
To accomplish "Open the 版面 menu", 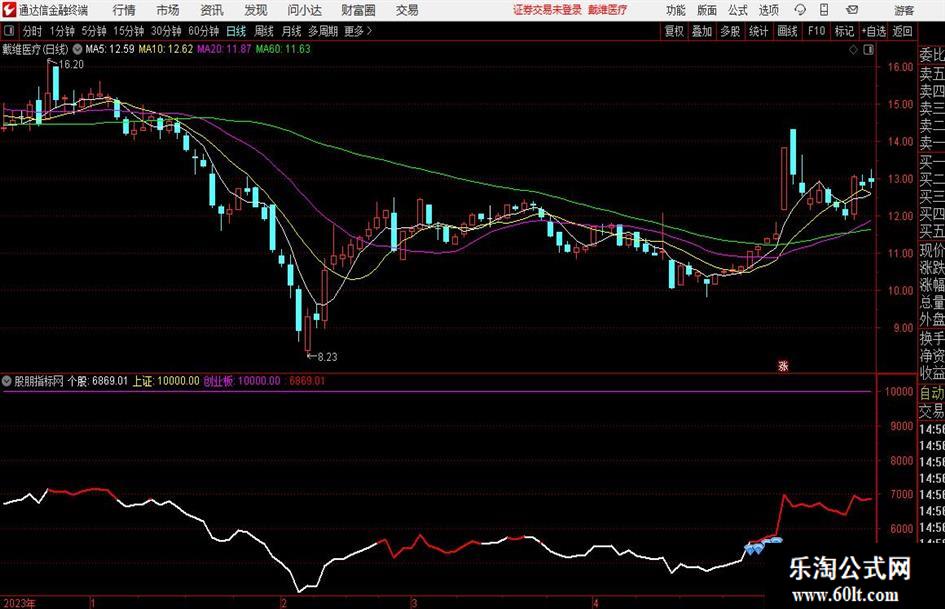I will [x=706, y=10].
